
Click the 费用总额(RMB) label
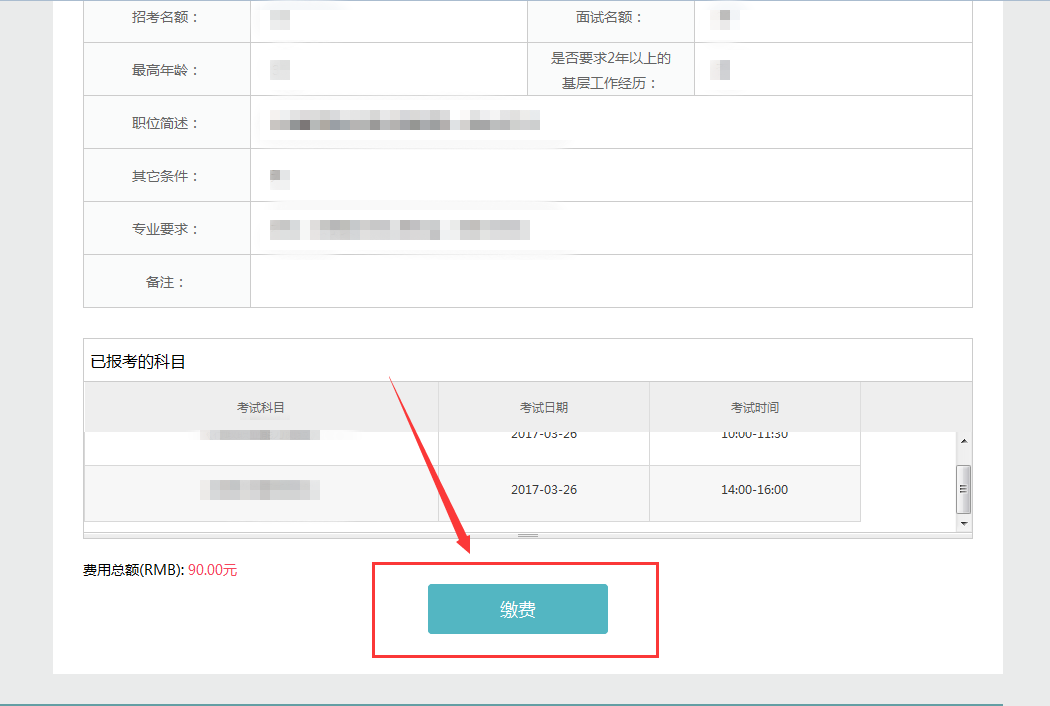click(133, 570)
